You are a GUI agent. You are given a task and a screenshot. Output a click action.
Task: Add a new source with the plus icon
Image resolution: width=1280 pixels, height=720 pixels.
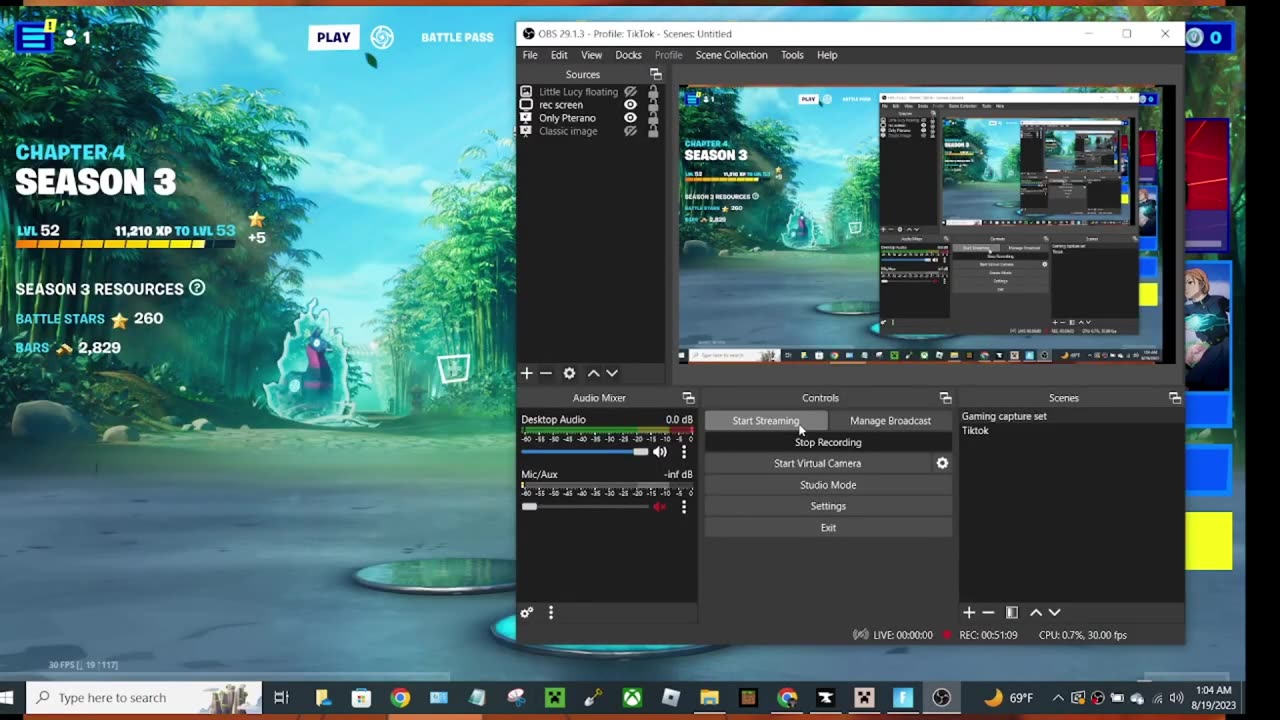[x=527, y=373]
